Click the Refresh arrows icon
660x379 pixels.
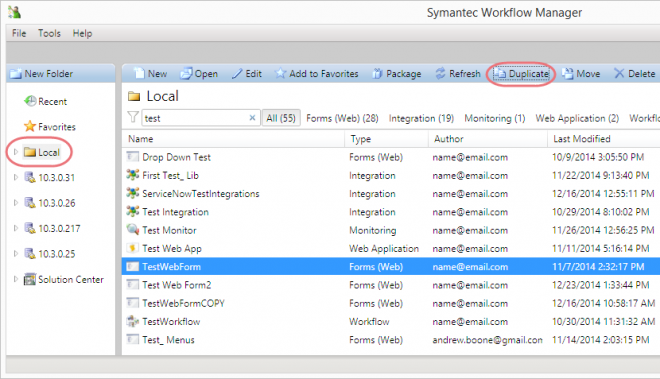(440, 73)
